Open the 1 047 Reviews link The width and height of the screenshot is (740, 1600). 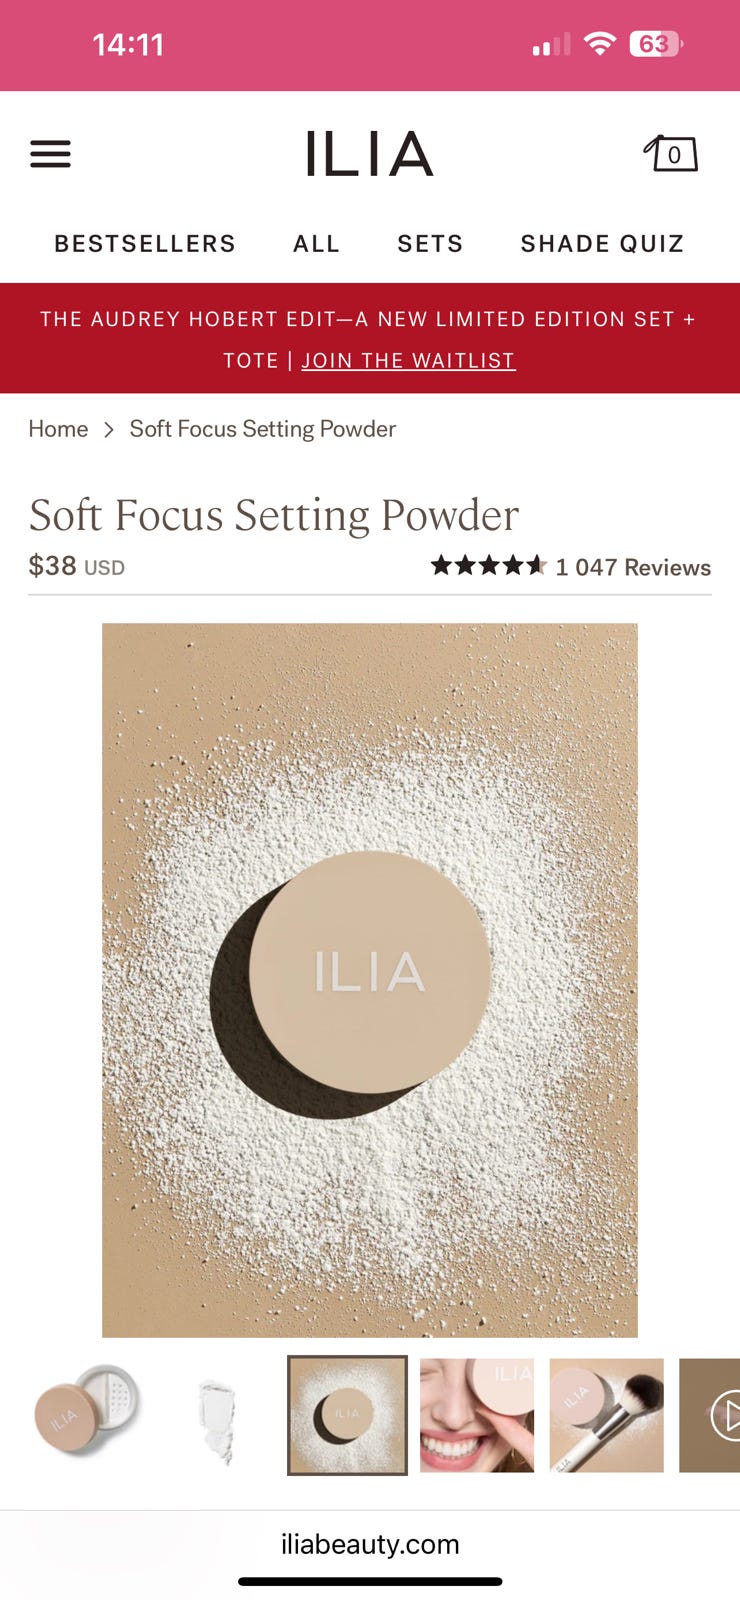(x=633, y=567)
